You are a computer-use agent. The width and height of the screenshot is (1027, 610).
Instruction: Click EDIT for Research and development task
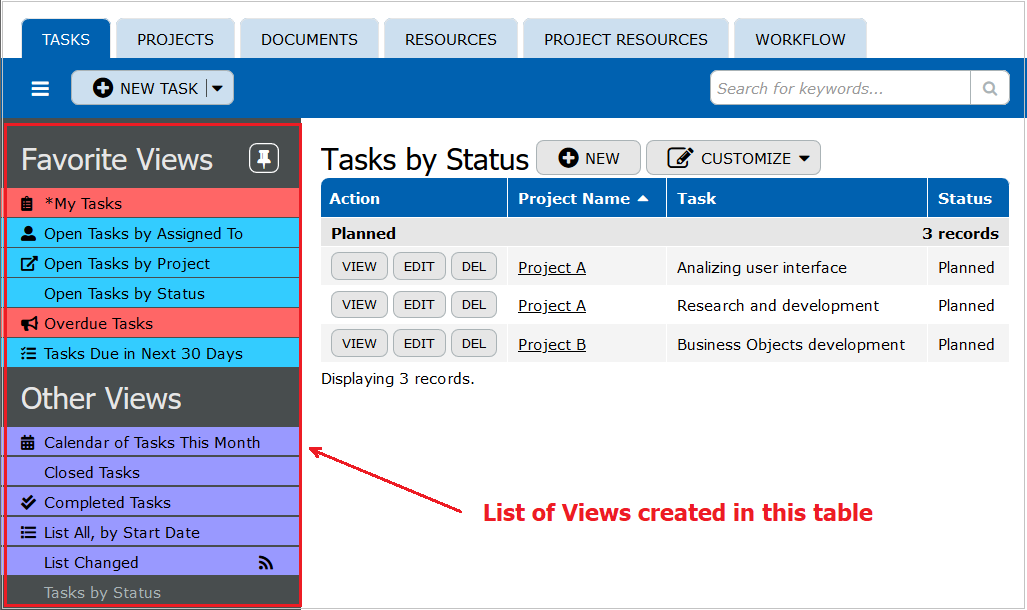419,305
